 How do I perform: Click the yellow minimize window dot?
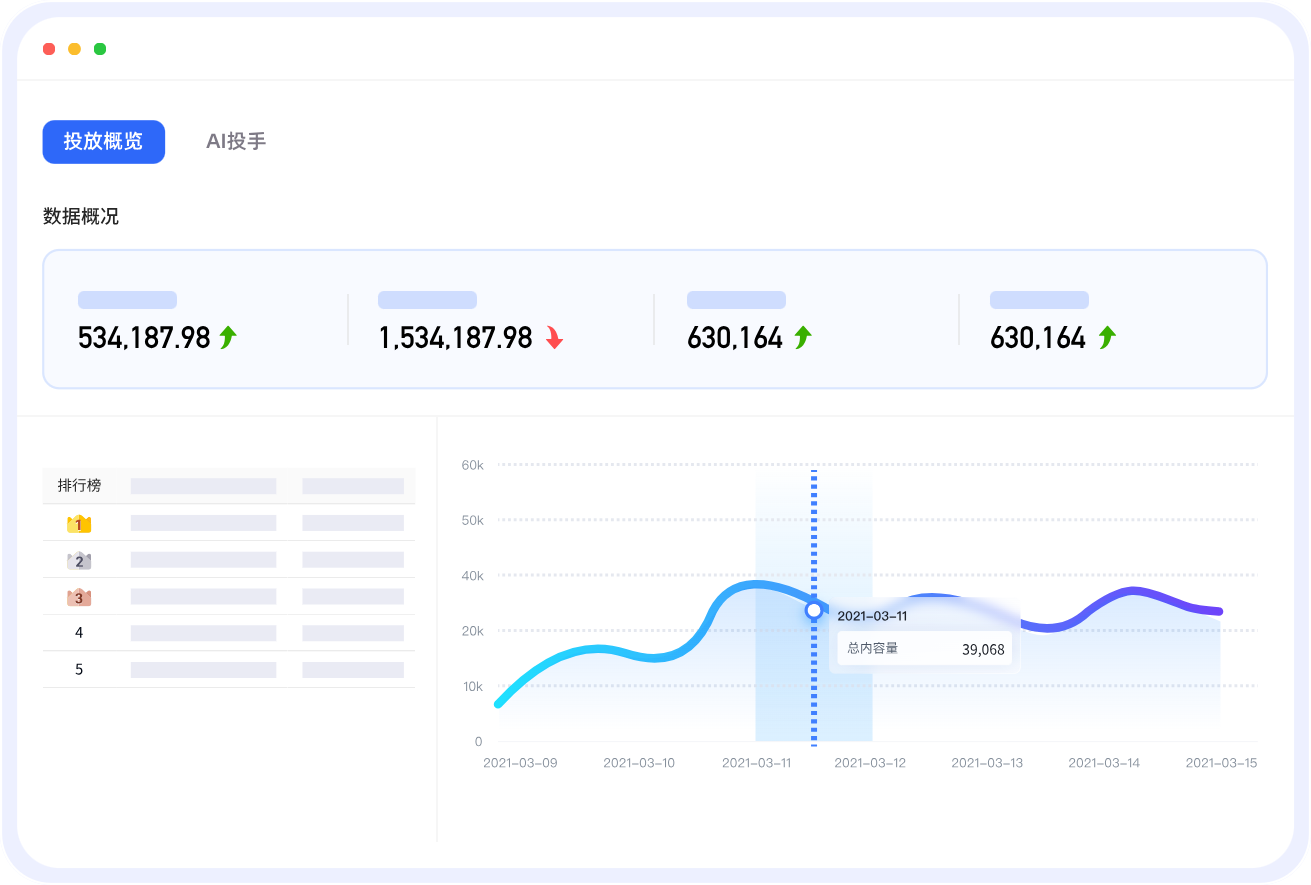[x=74, y=49]
